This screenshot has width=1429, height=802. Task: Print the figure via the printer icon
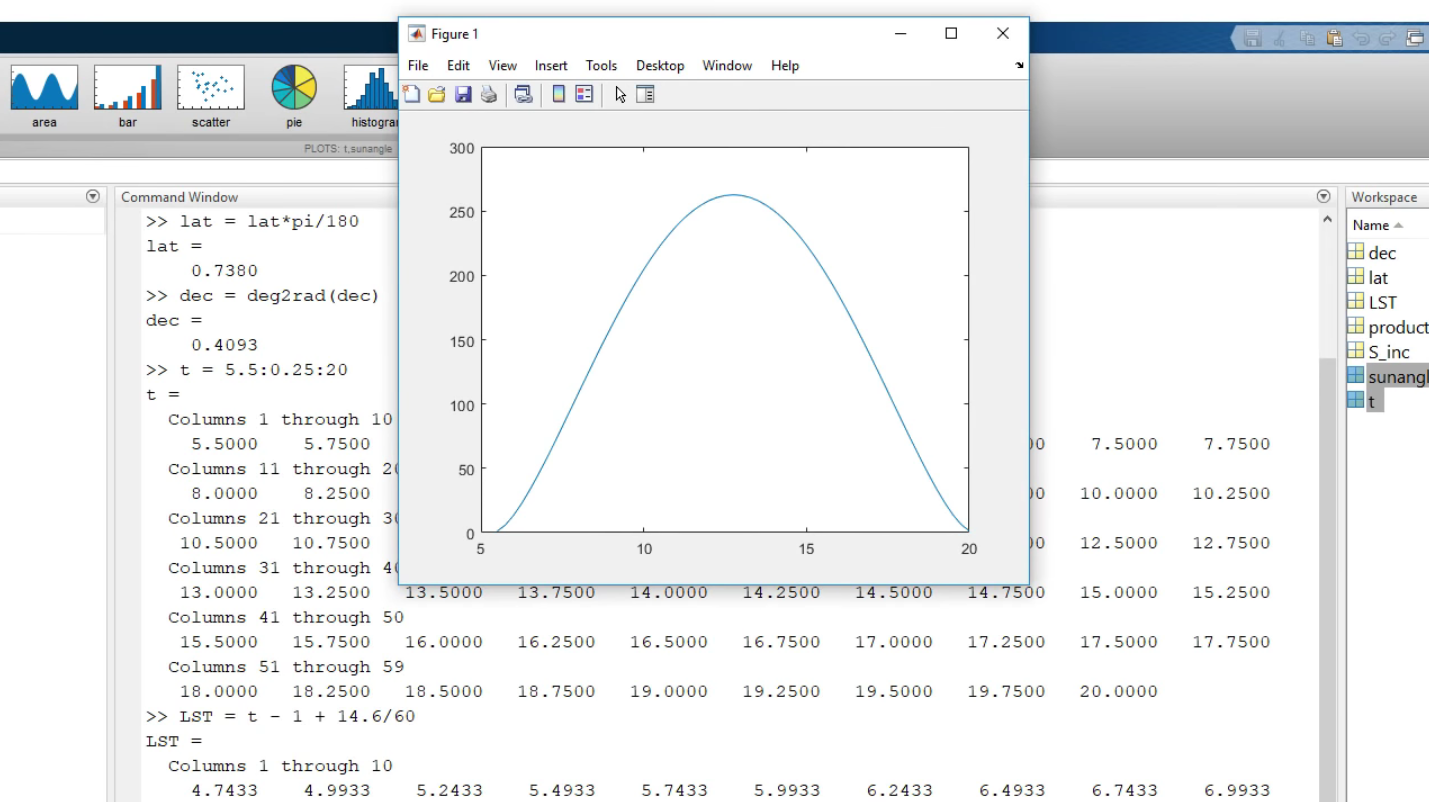488,93
